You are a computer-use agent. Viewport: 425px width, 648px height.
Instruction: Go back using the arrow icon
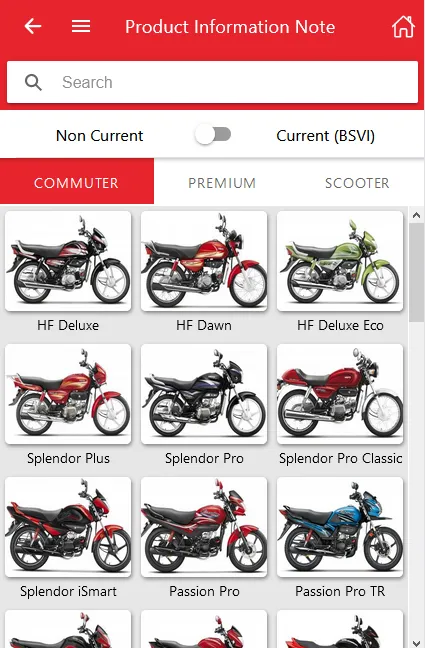coord(33,26)
